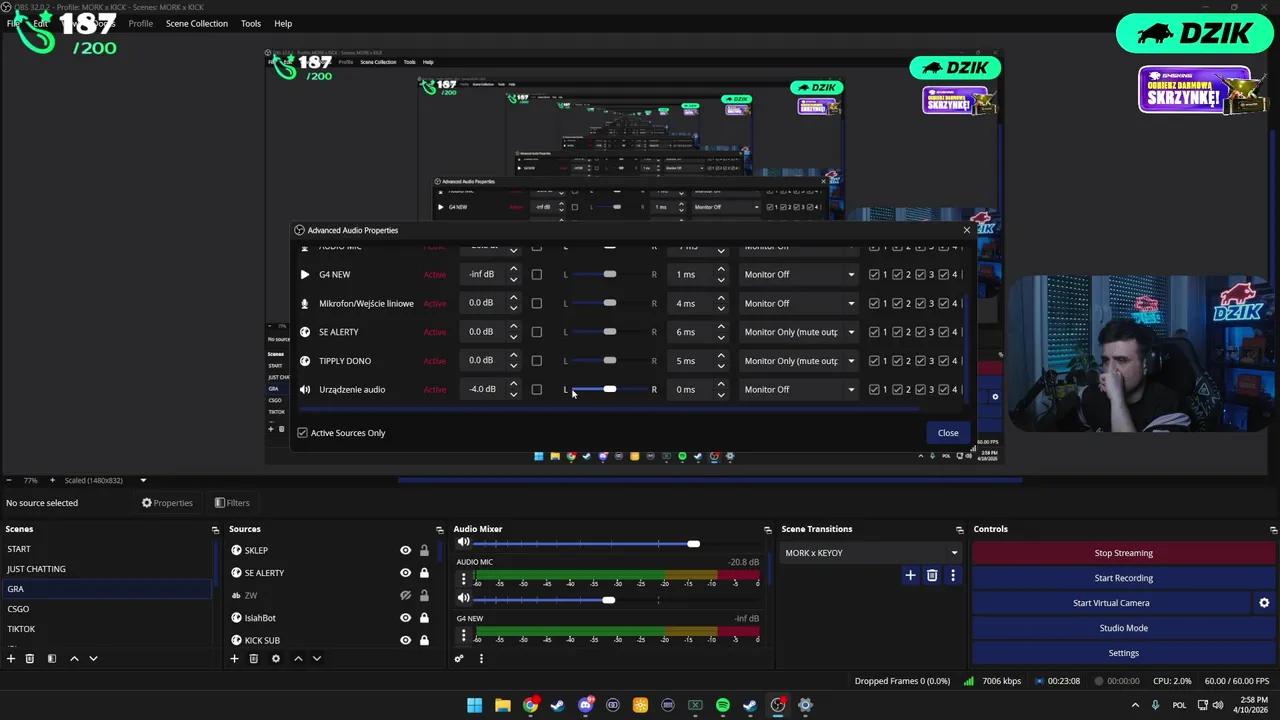This screenshot has height=720, width=1280.
Task: Click Start Recording button
Action: click(1123, 578)
